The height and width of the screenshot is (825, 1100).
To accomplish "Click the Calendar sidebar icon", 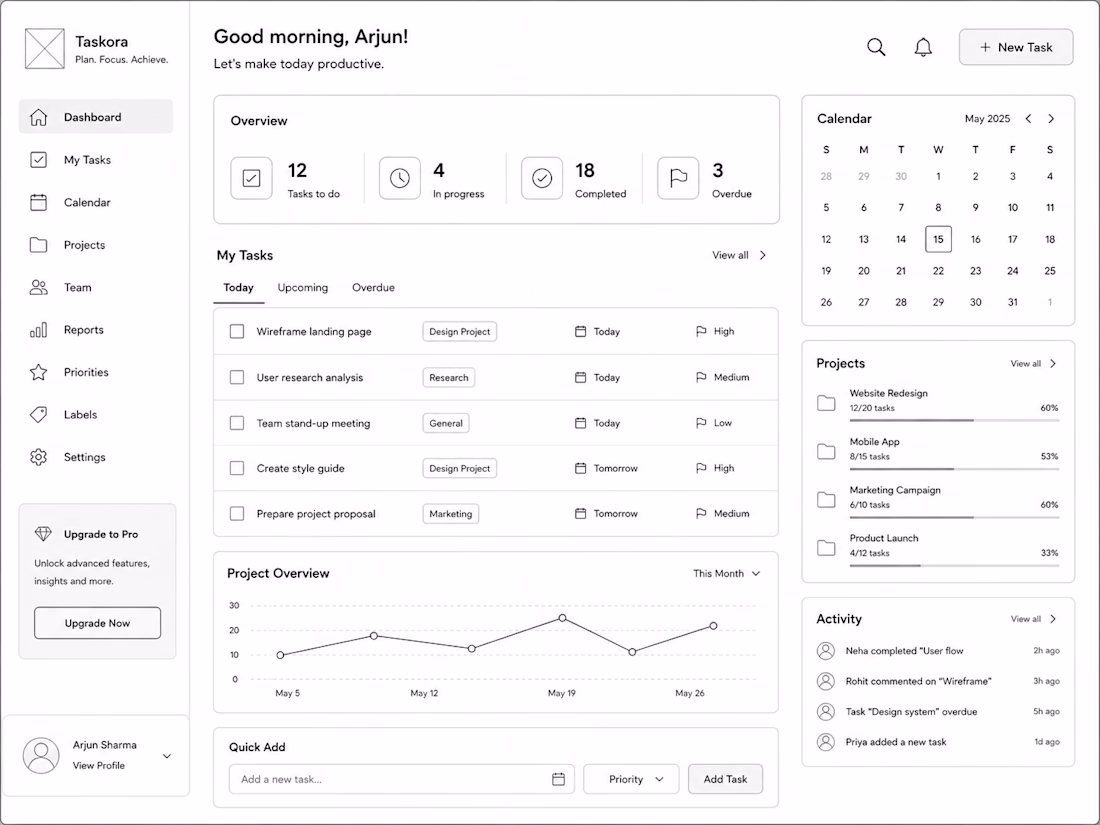I will point(39,202).
